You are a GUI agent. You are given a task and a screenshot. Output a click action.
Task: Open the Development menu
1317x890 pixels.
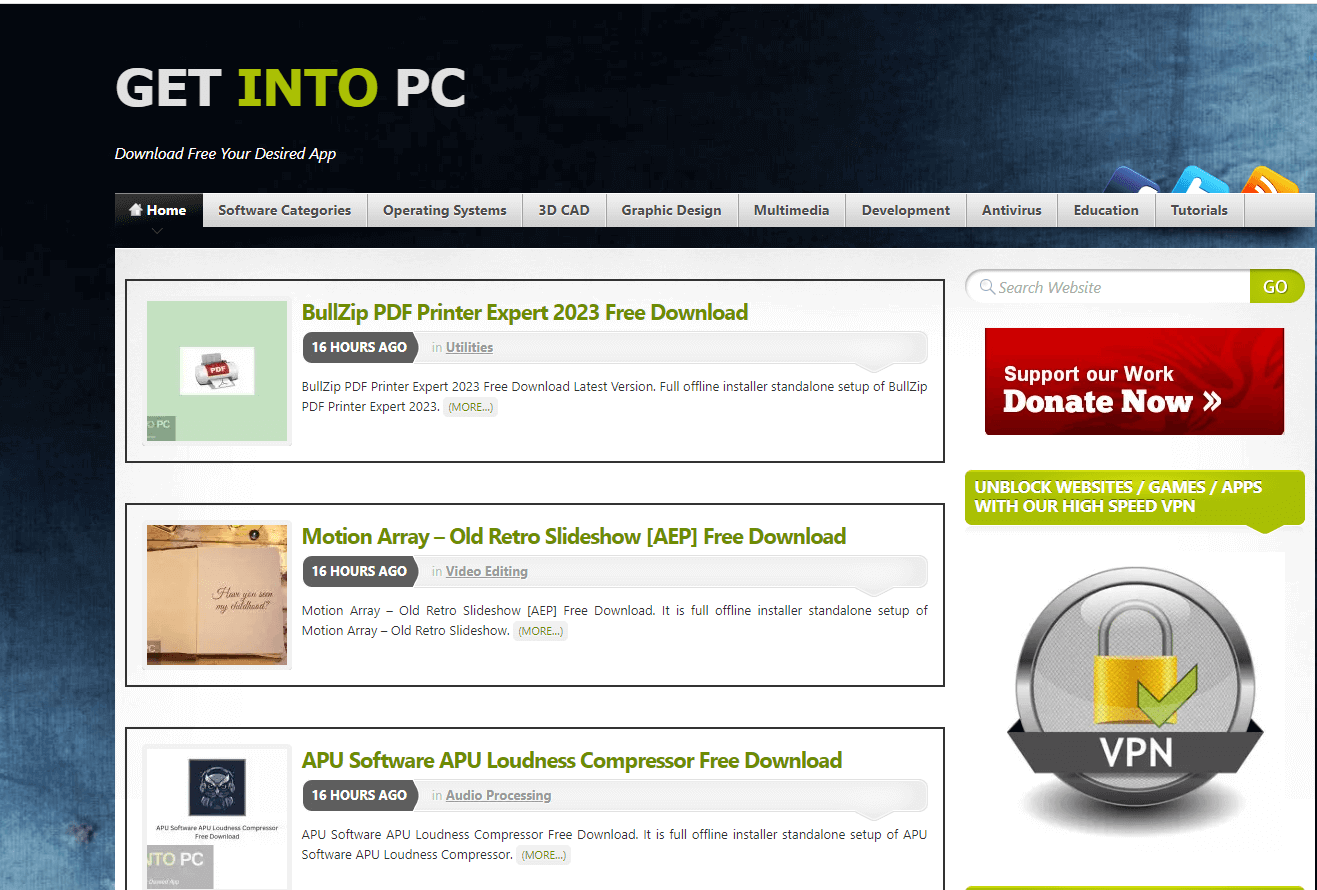click(906, 210)
